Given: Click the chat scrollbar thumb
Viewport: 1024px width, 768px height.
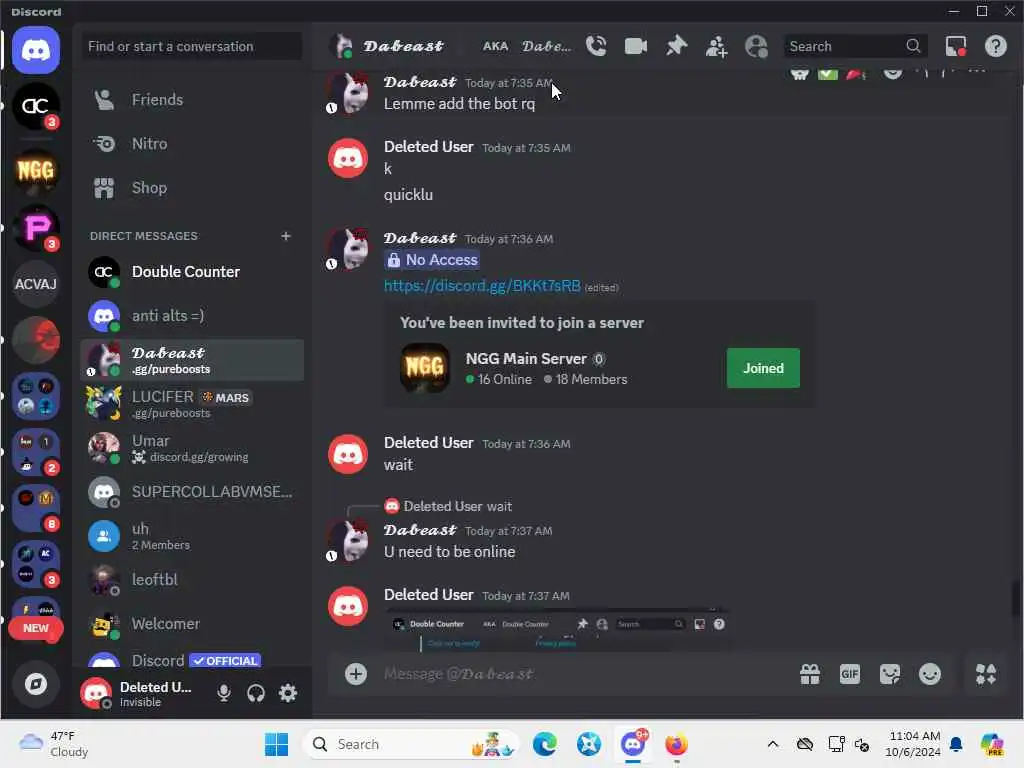Looking at the screenshot, I should pos(1016,598).
